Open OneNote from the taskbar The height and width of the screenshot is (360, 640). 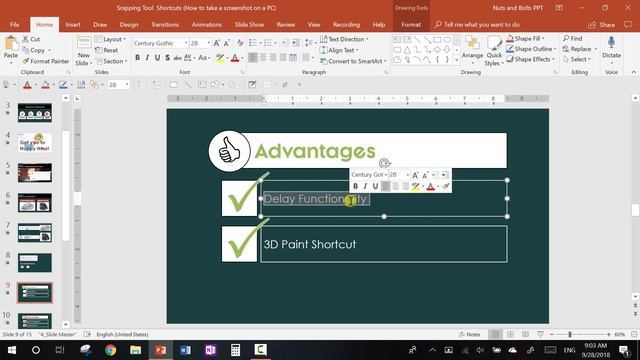tap(210, 350)
